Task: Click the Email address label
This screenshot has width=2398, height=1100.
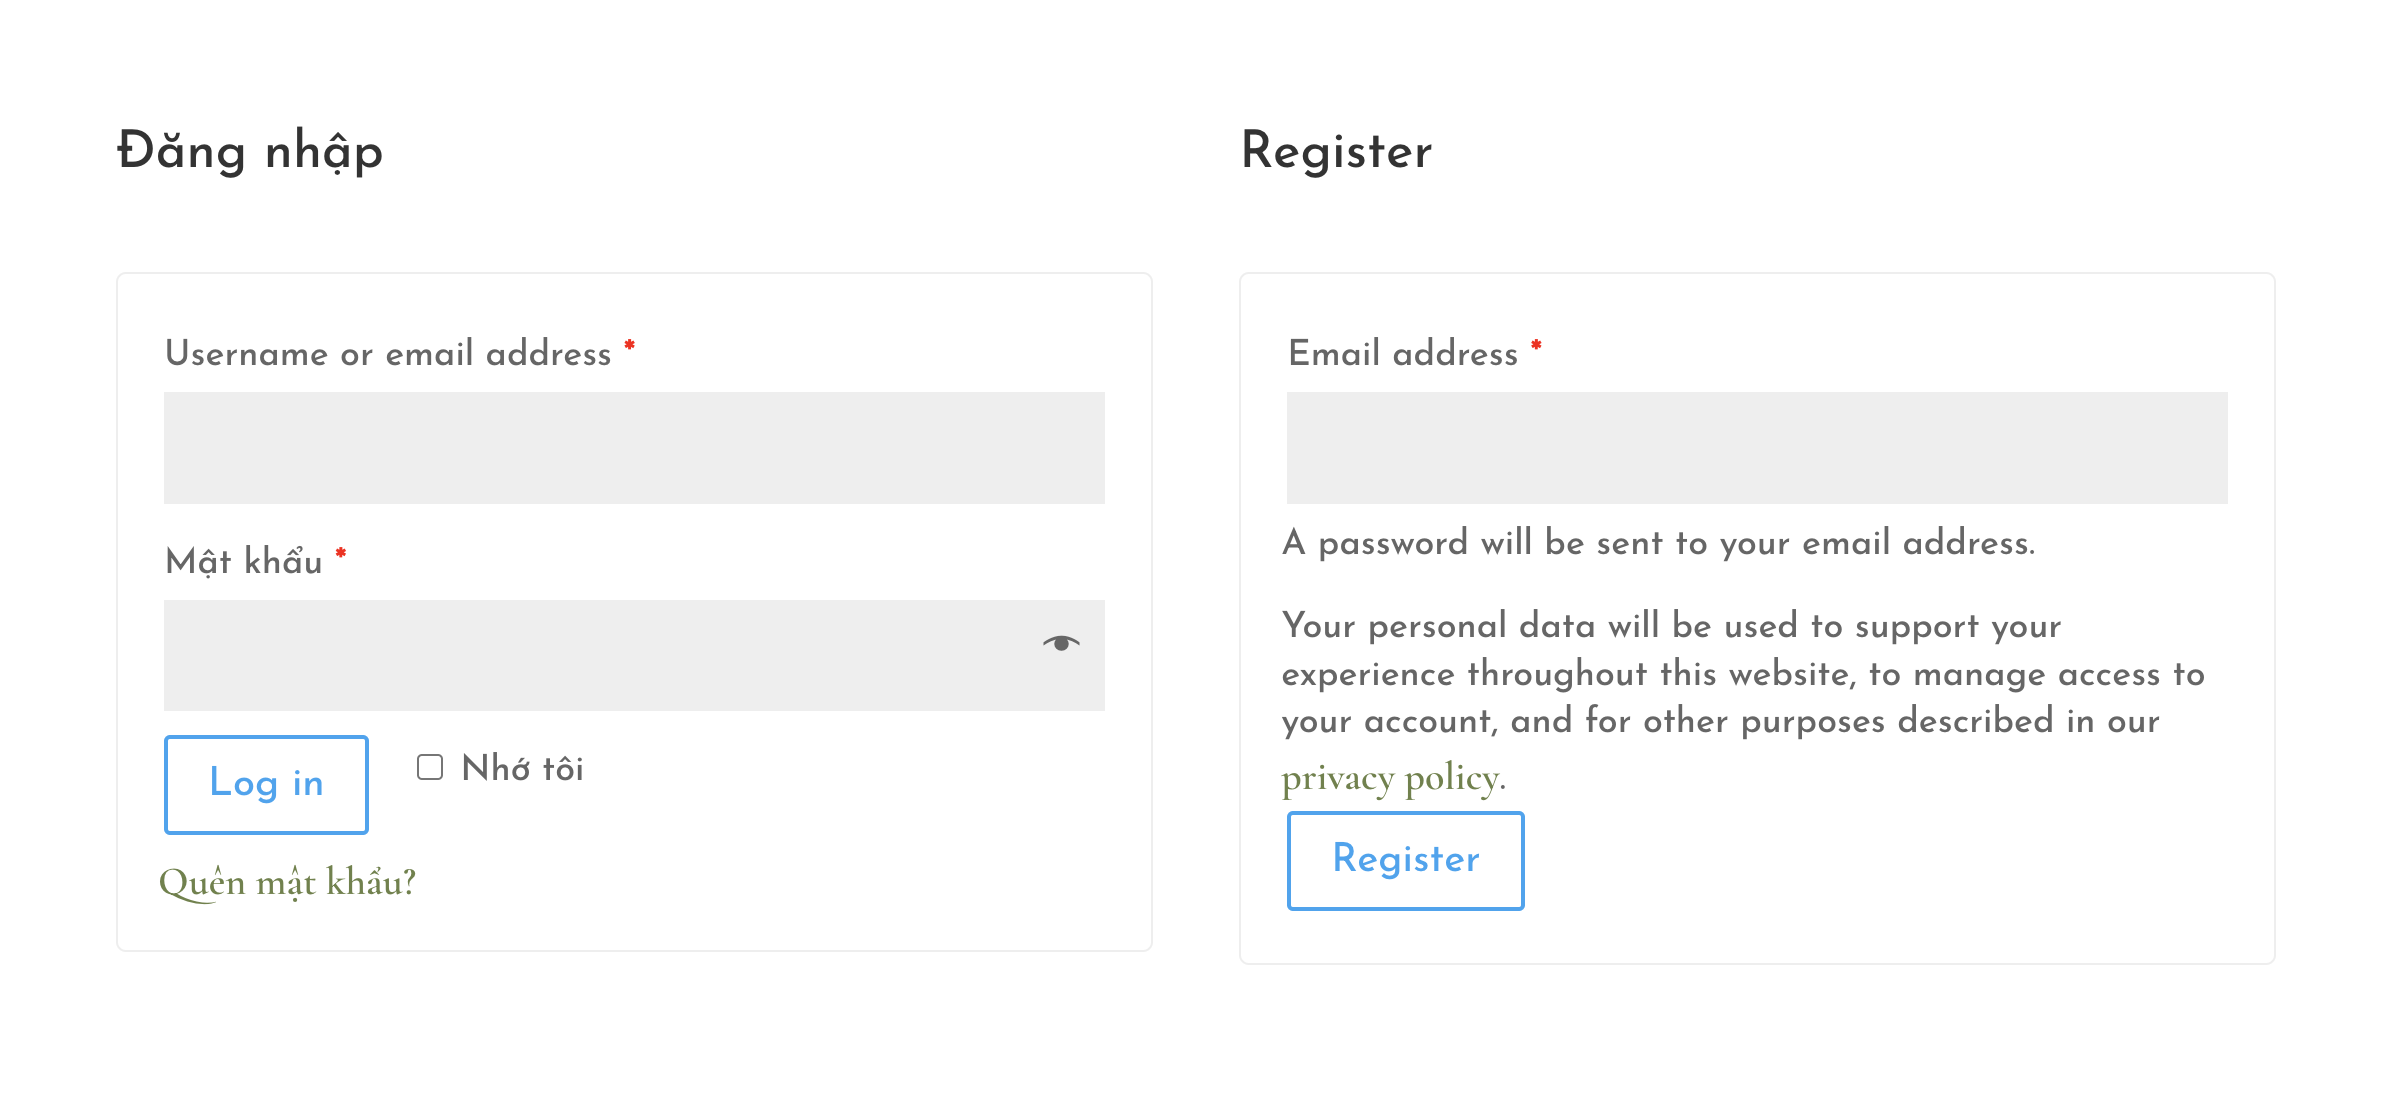Action: (x=1403, y=354)
